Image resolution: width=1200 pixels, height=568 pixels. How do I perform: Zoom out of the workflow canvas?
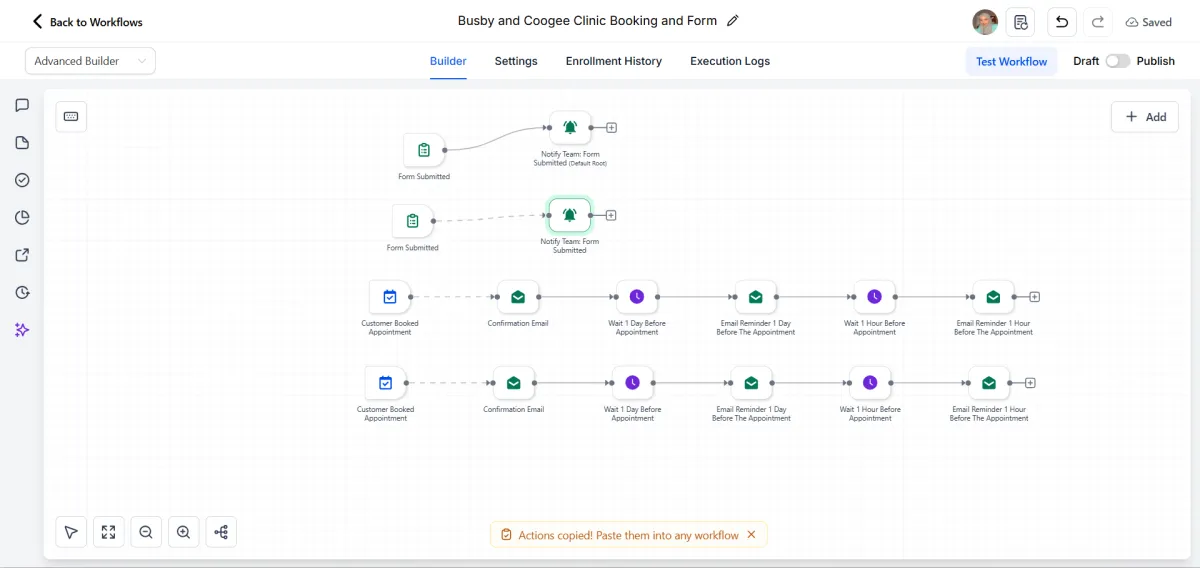coord(146,532)
